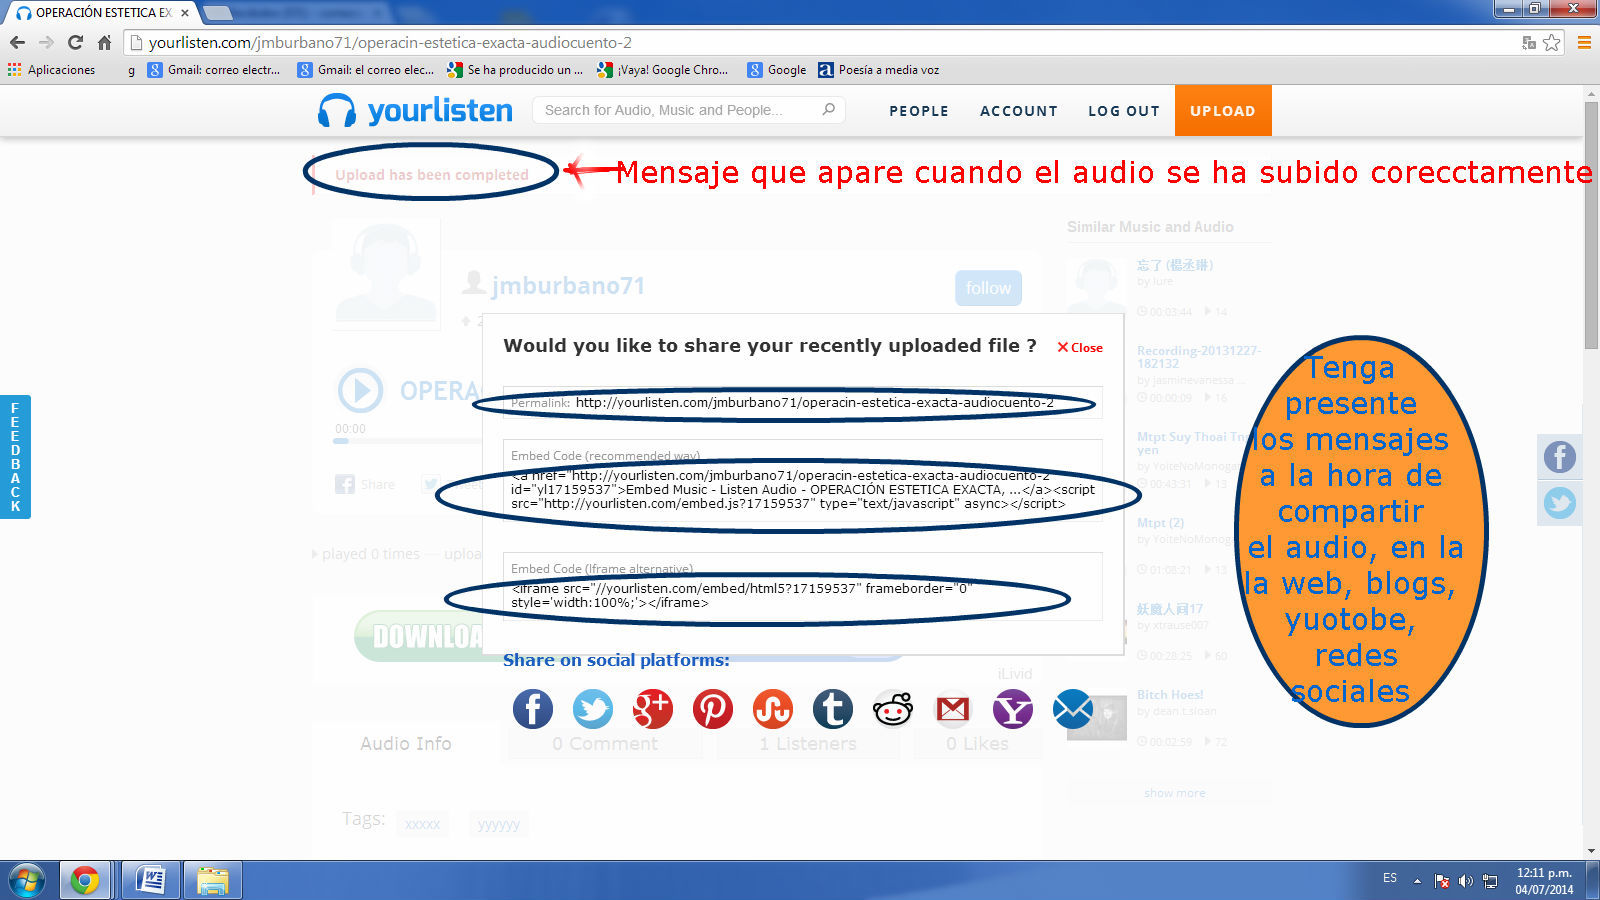Open File Explorer from the taskbar
This screenshot has height=900, width=1600.
tap(212, 881)
